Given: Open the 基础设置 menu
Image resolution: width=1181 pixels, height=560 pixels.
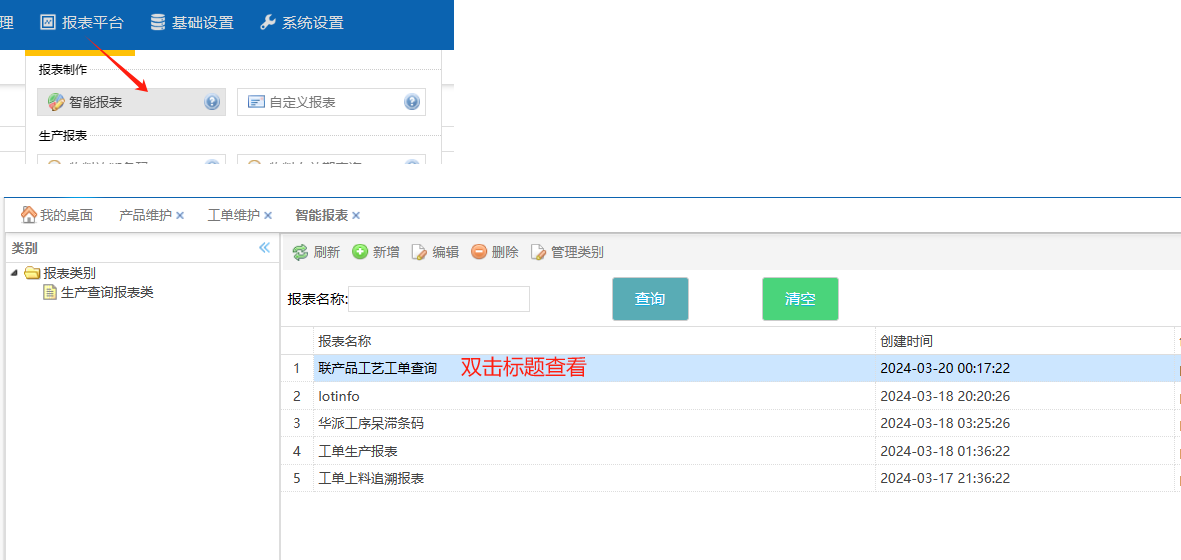Looking at the screenshot, I should coord(192,22).
